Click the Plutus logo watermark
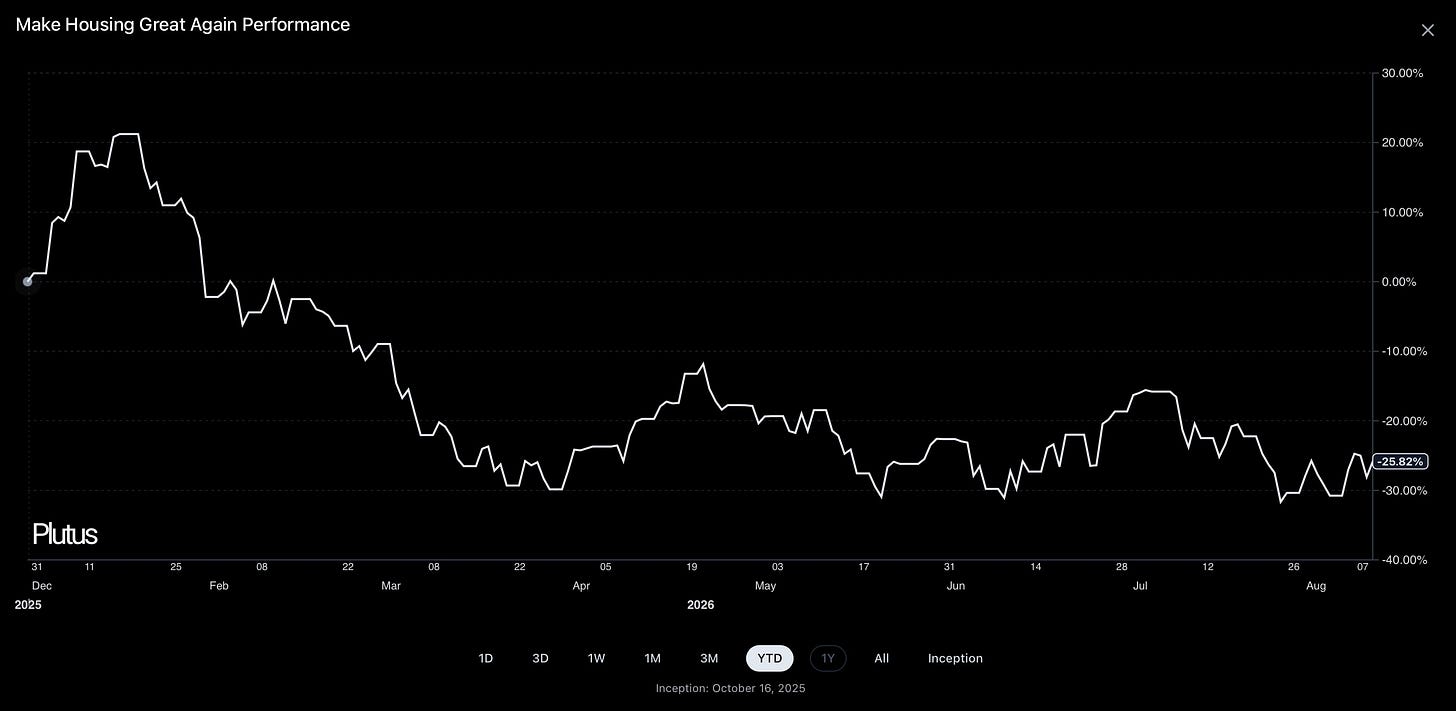 pyautogui.click(x=65, y=534)
